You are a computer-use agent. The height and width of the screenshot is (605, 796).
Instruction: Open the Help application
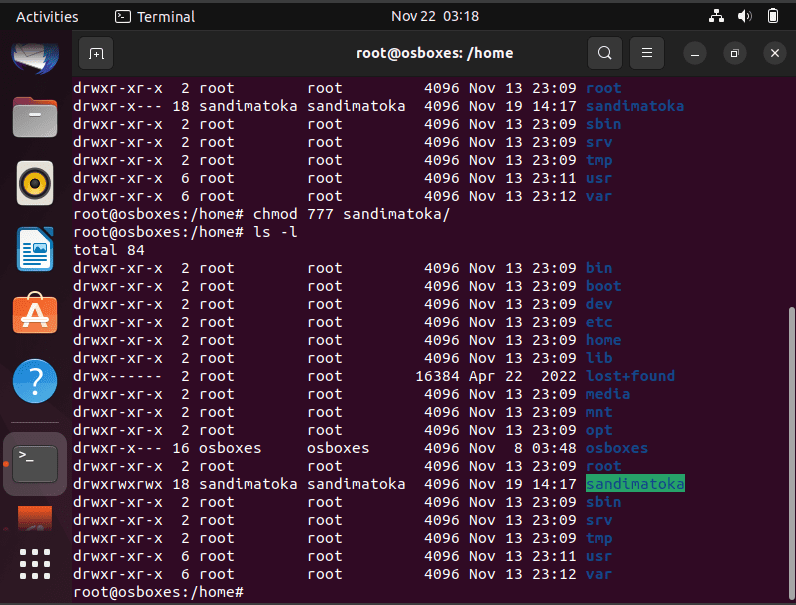35,381
